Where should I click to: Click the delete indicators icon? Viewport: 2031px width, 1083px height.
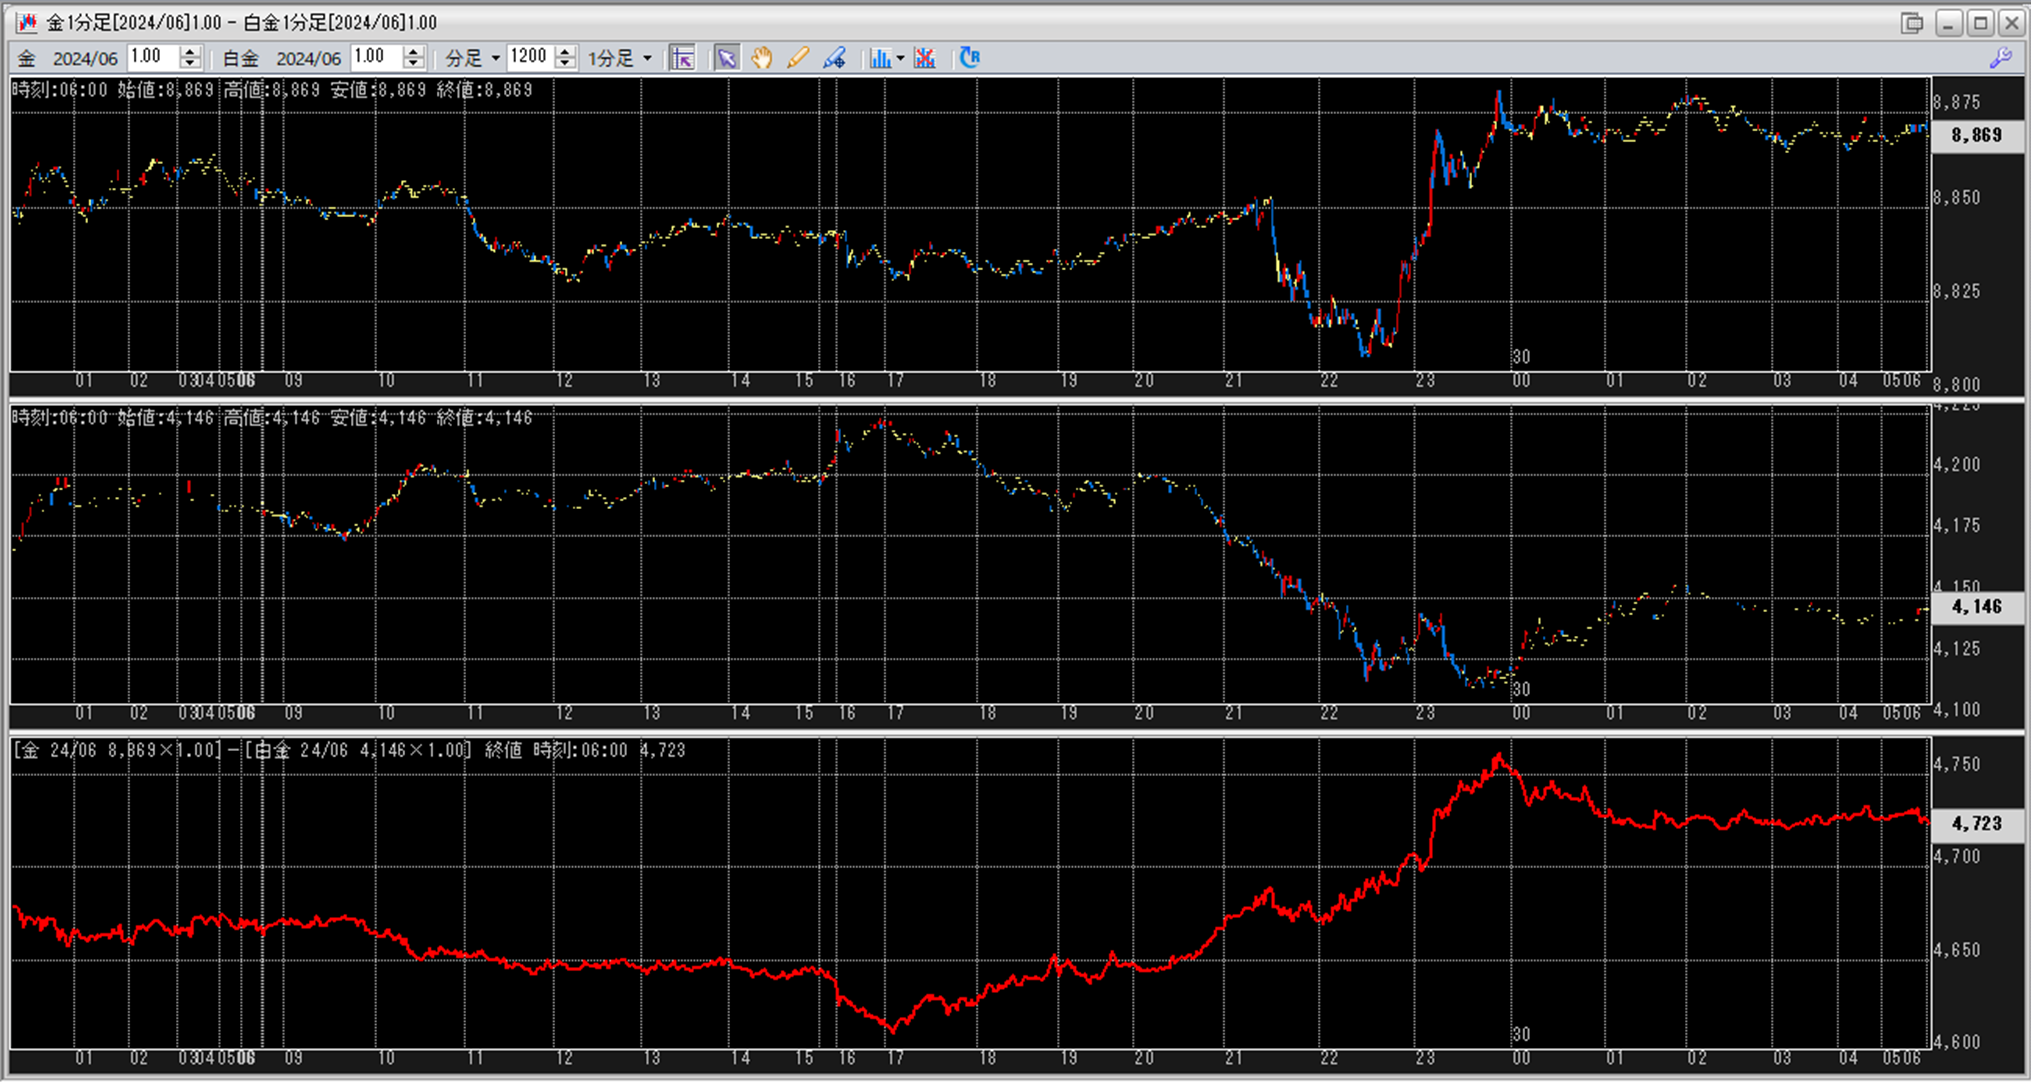tap(925, 58)
